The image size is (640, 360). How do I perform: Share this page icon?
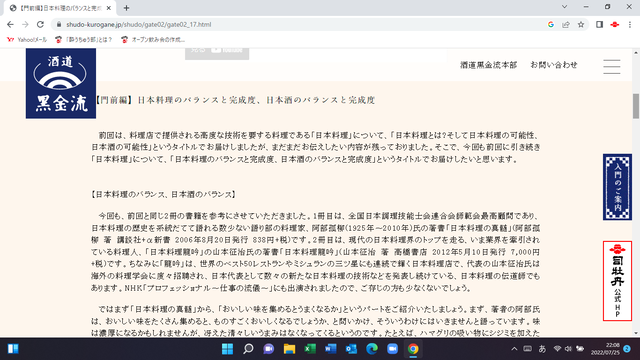[x=566, y=24]
